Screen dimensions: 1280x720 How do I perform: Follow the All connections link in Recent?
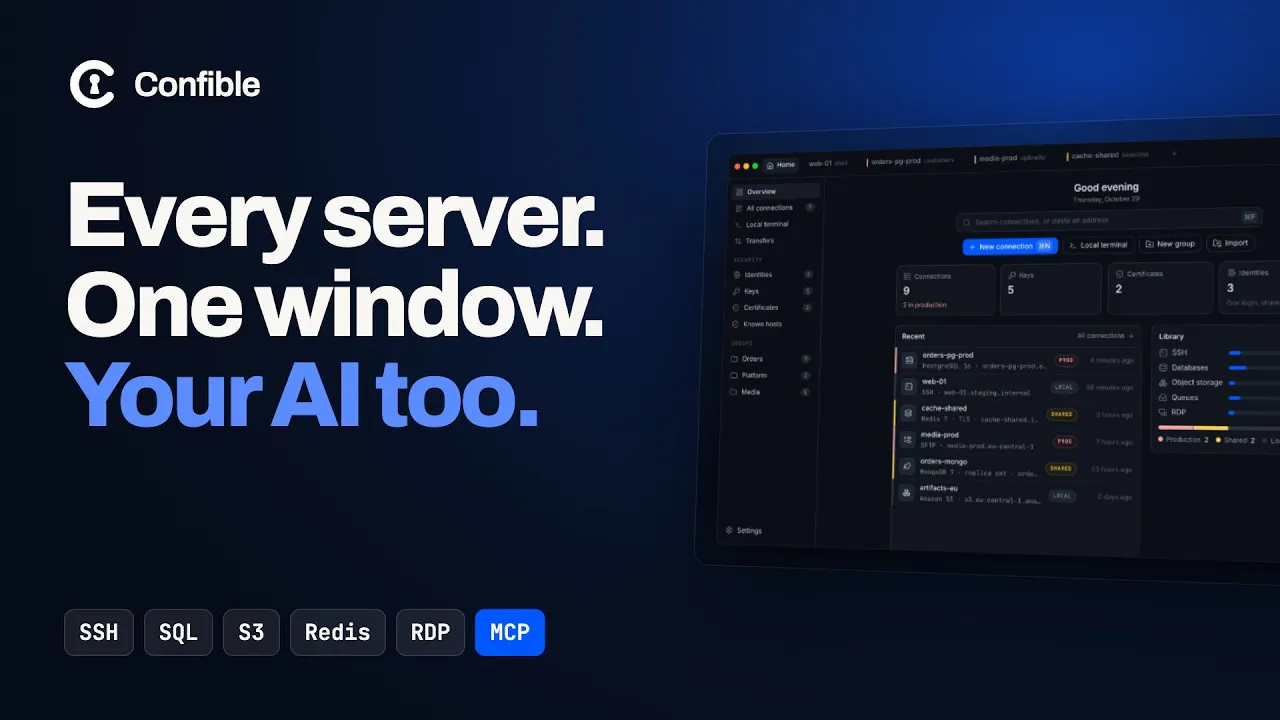(1104, 336)
